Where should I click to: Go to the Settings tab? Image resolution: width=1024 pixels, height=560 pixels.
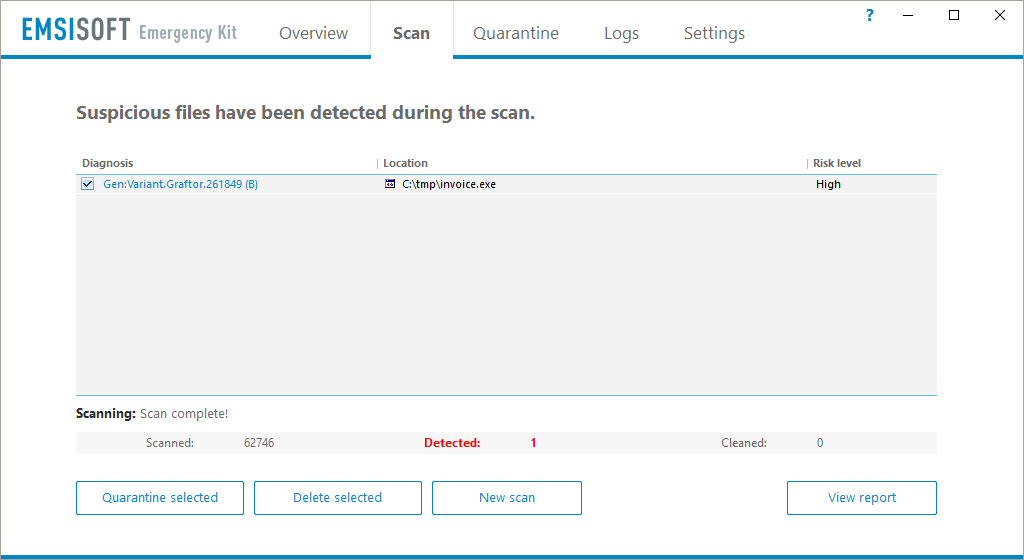(714, 33)
